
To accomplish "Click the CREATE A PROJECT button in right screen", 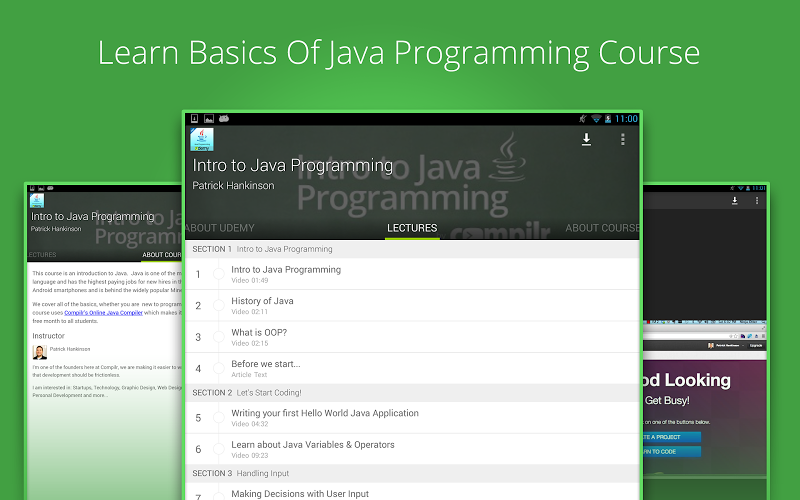I will (671, 437).
